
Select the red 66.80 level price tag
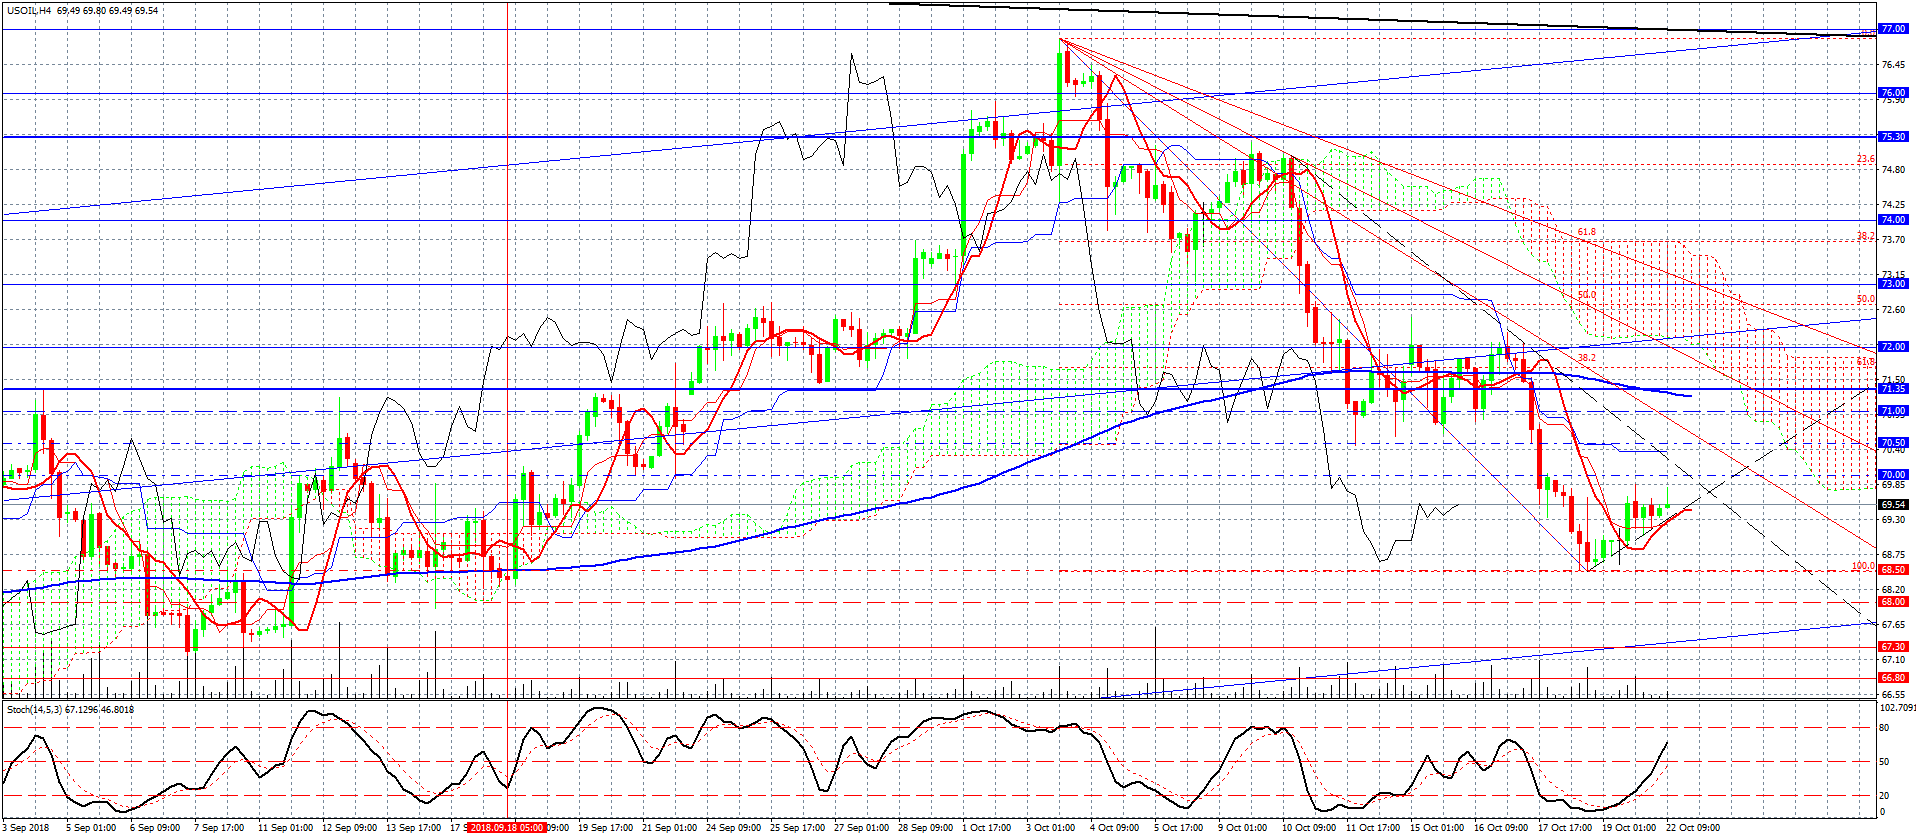[x=1893, y=678]
